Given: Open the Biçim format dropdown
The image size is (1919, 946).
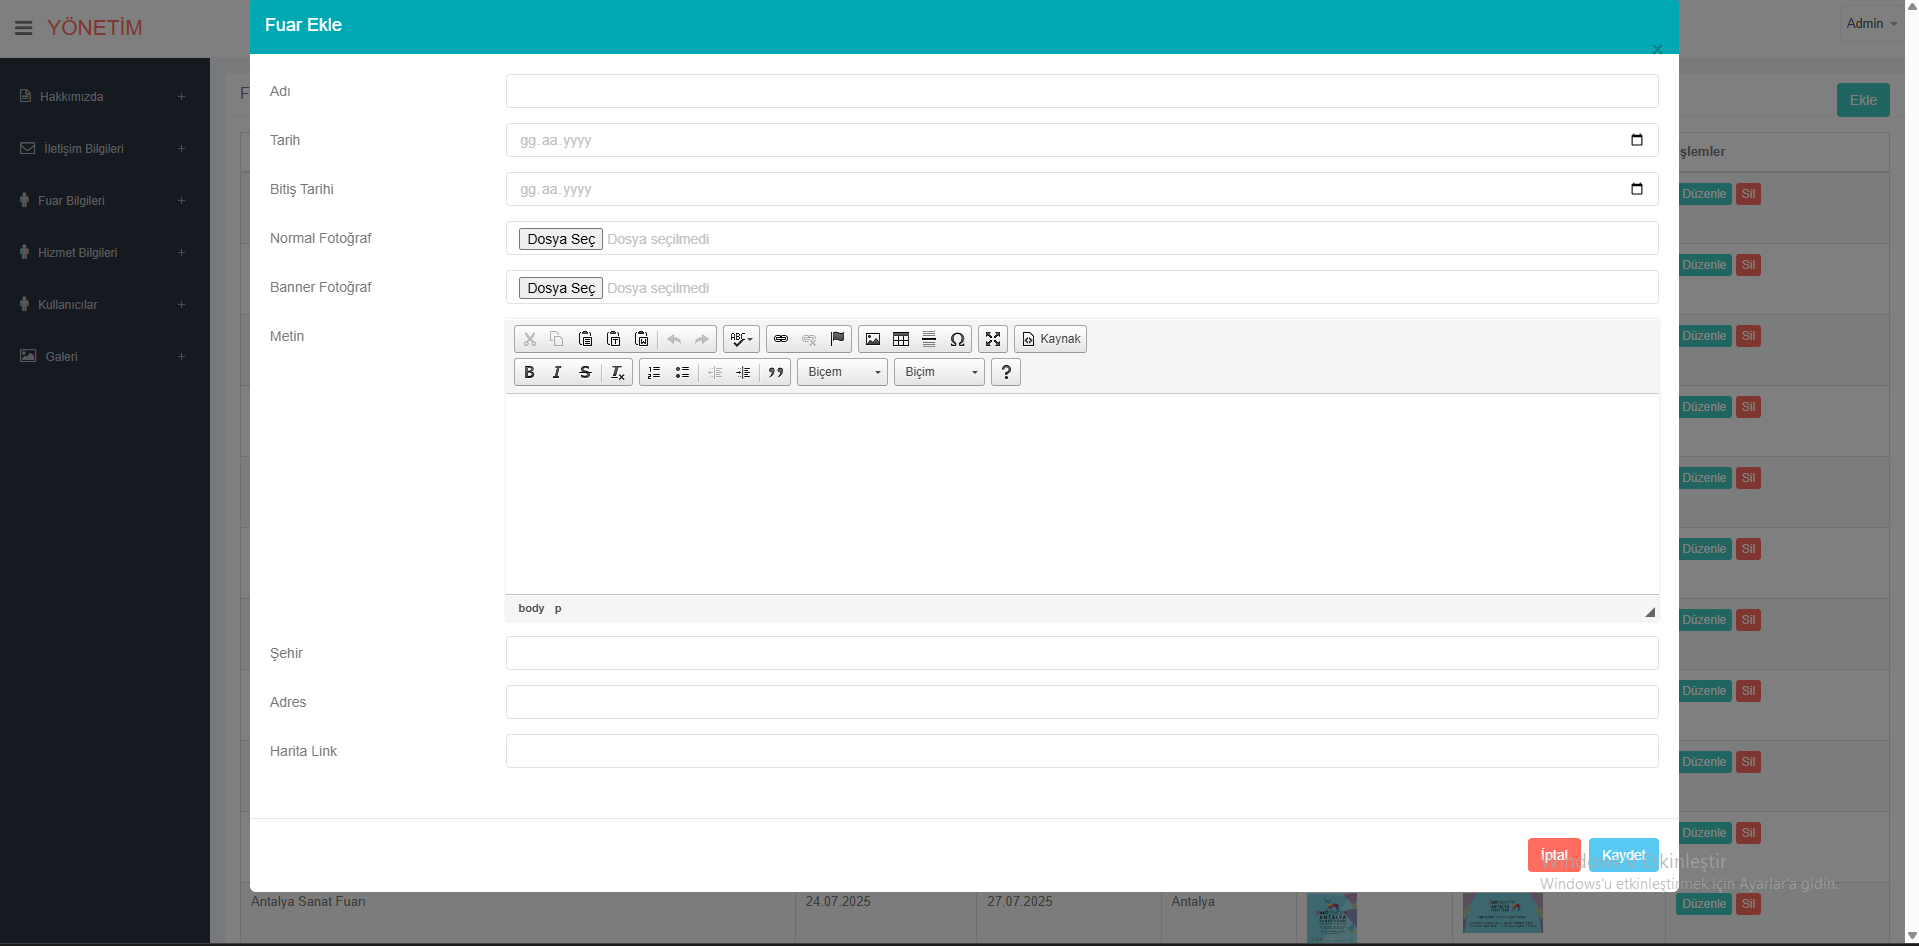Looking at the screenshot, I should (x=939, y=372).
